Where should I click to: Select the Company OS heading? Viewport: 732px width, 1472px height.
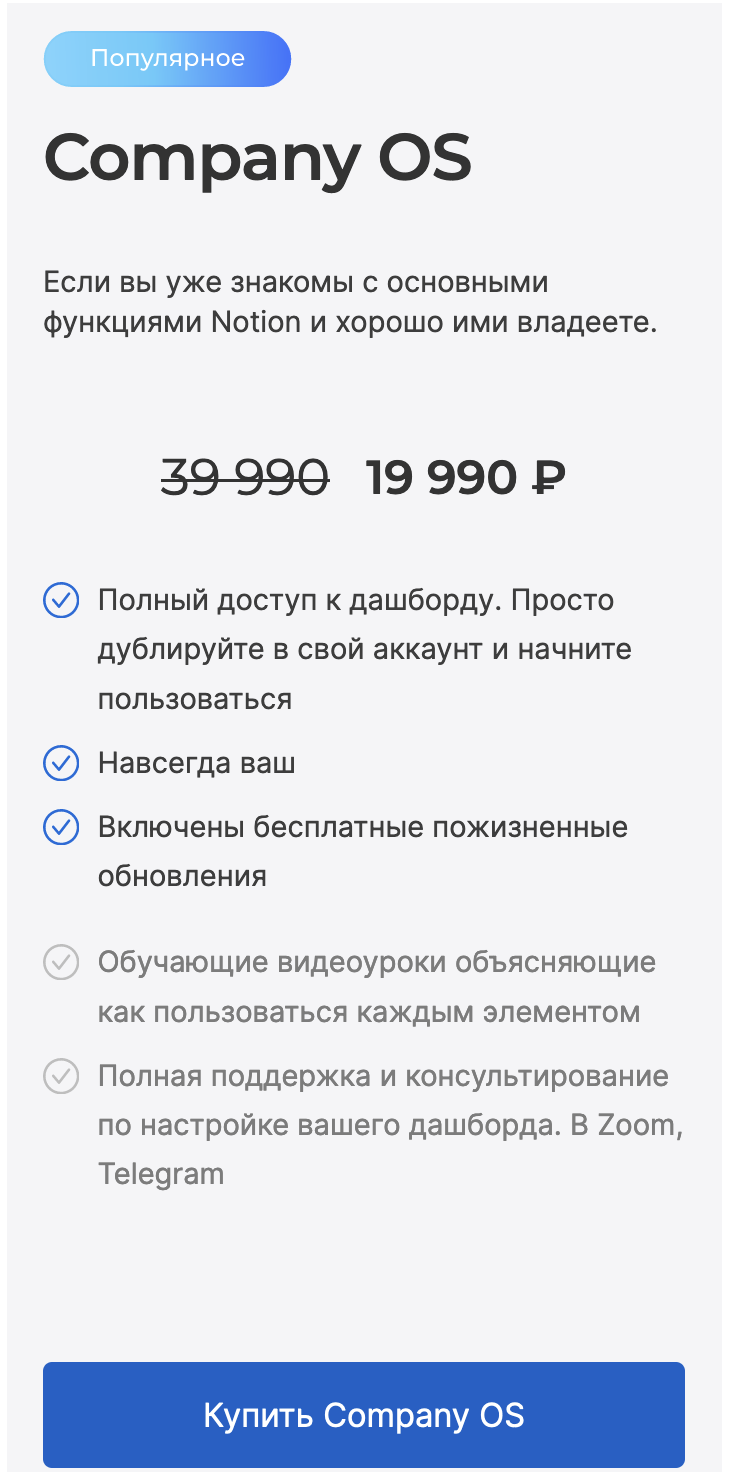[x=257, y=157]
